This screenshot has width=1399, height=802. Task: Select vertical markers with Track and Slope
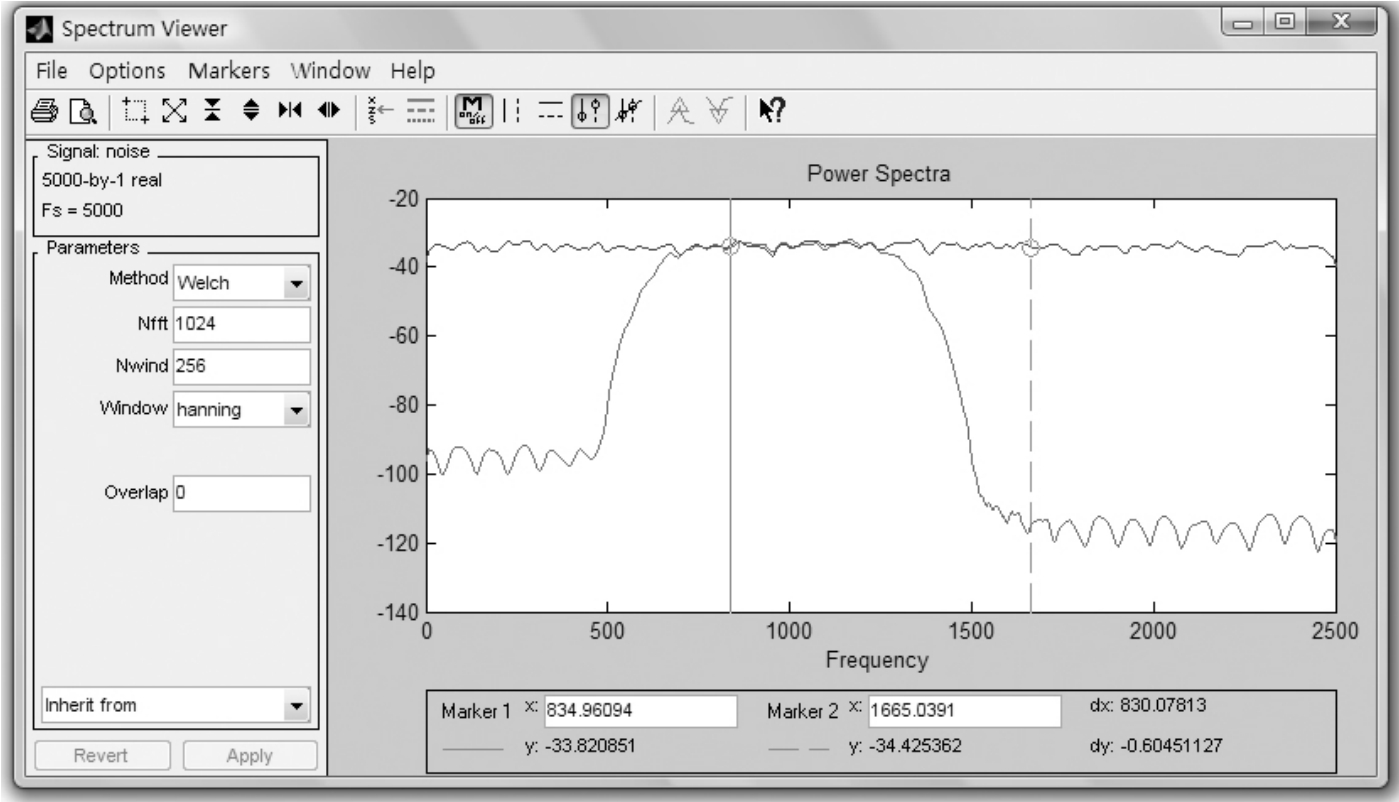click(629, 109)
